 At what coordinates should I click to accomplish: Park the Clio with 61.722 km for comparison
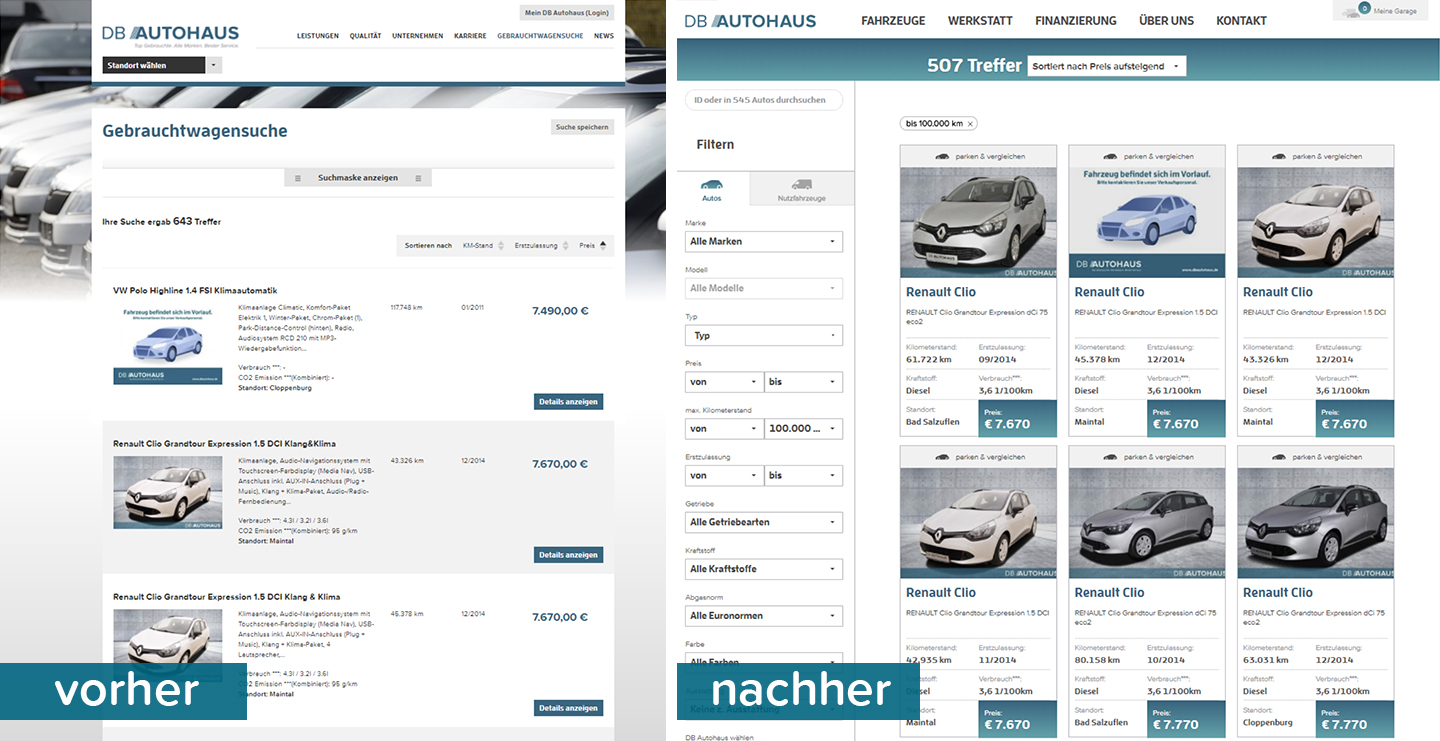pyautogui.click(x=978, y=156)
